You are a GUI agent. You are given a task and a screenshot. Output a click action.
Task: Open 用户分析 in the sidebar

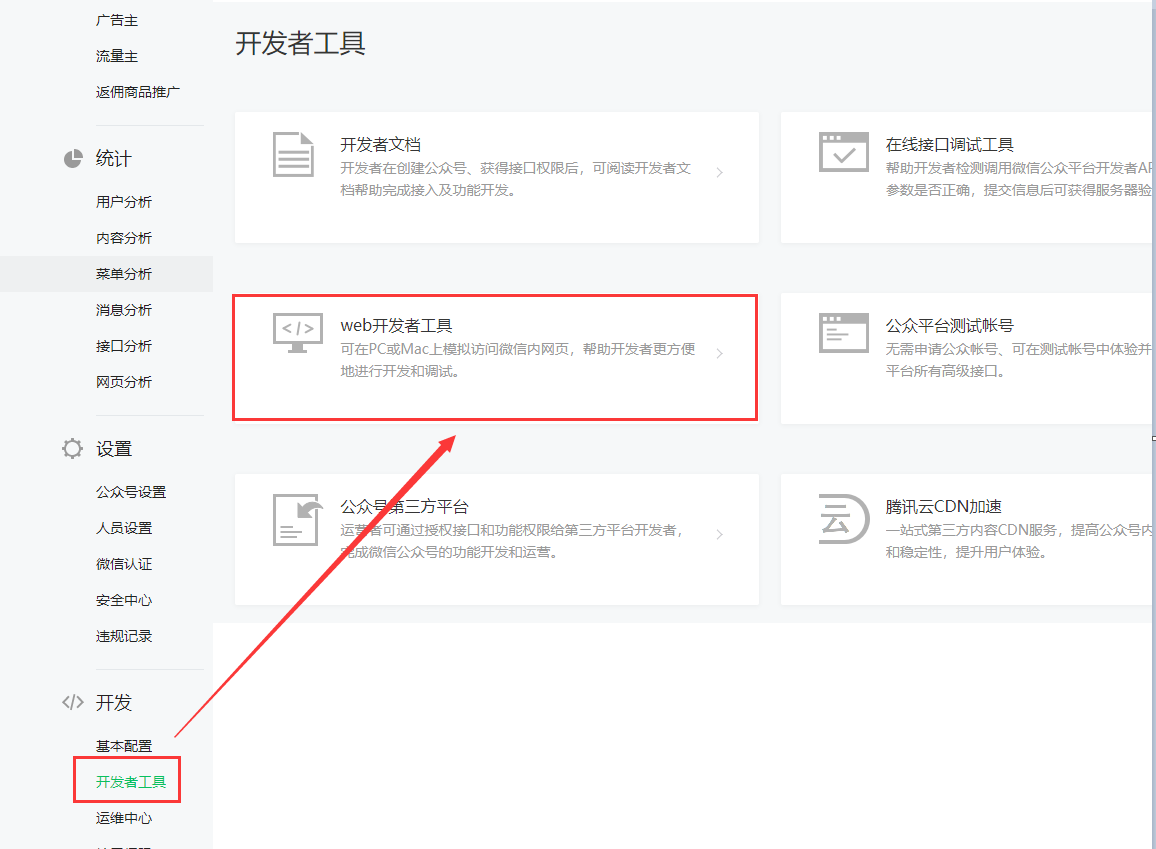tap(124, 202)
